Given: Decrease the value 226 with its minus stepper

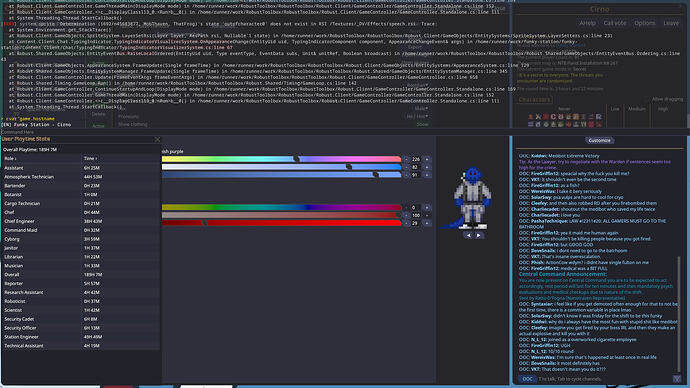Looking at the screenshot, I should (406, 159).
